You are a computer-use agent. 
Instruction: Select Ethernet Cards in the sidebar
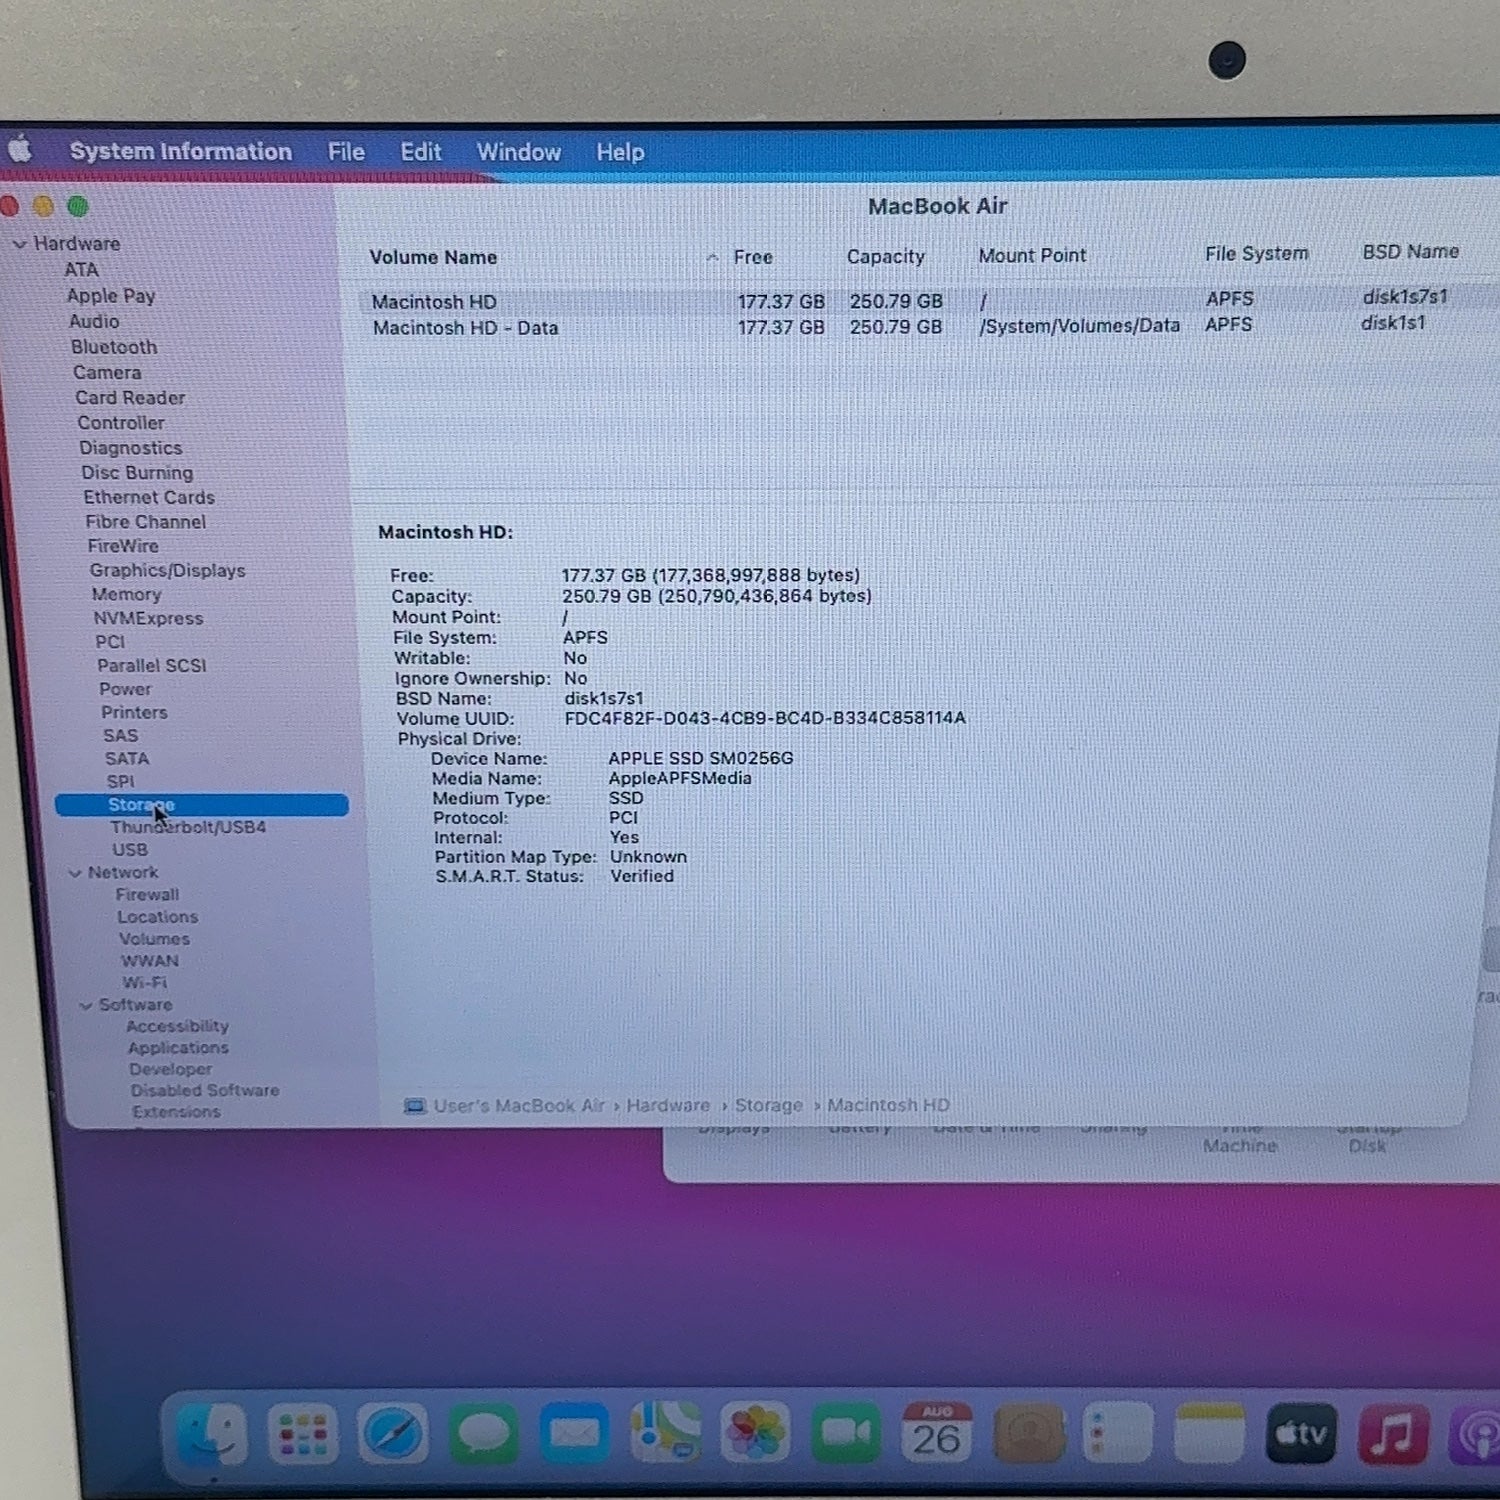(x=149, y=497)
